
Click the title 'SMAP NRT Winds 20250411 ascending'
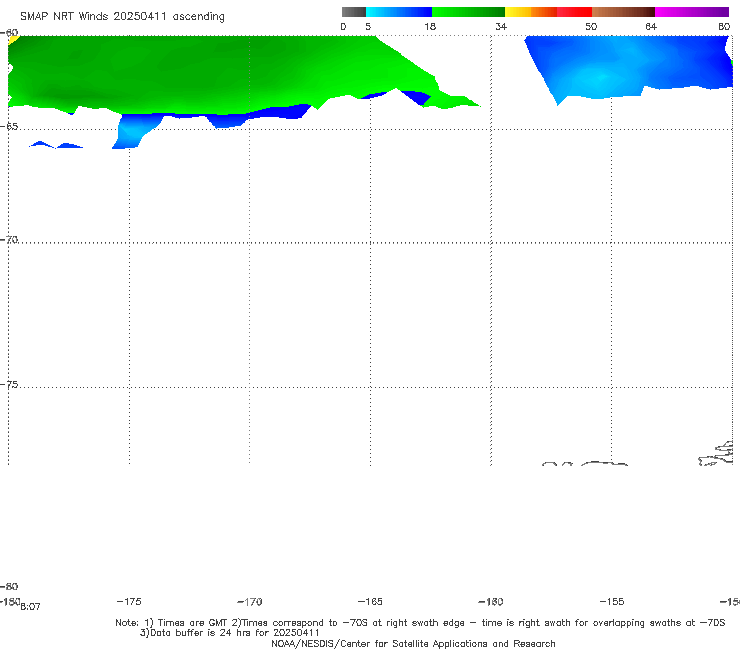point(122,17)
